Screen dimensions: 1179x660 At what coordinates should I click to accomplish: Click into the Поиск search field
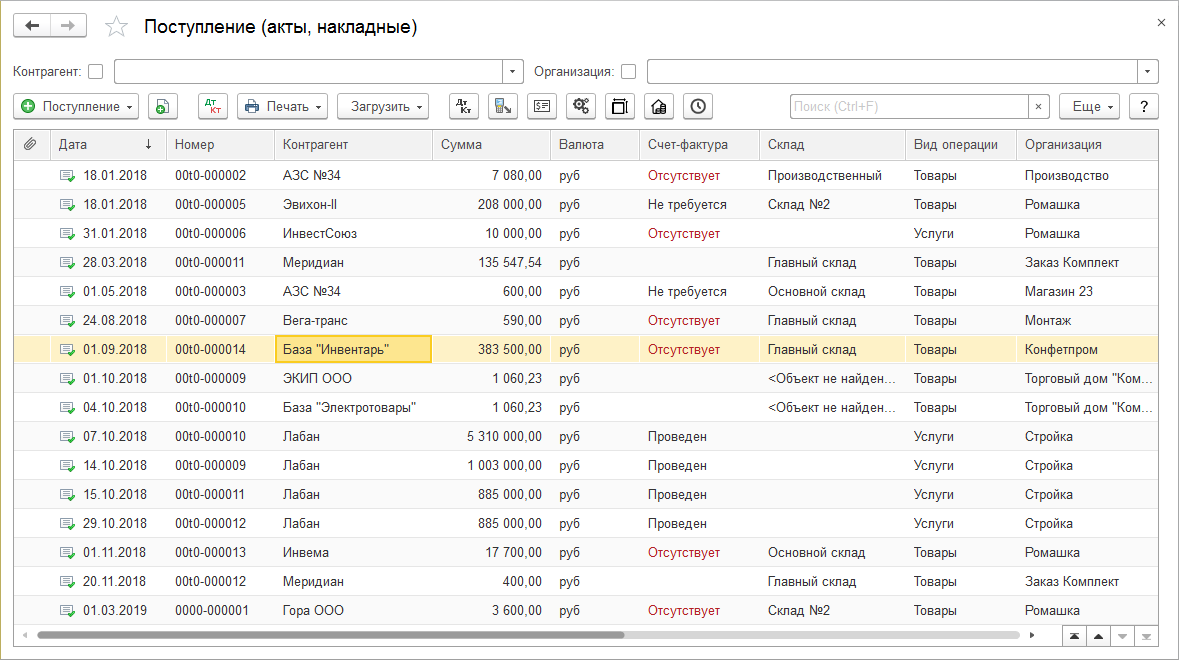point(908,106)
